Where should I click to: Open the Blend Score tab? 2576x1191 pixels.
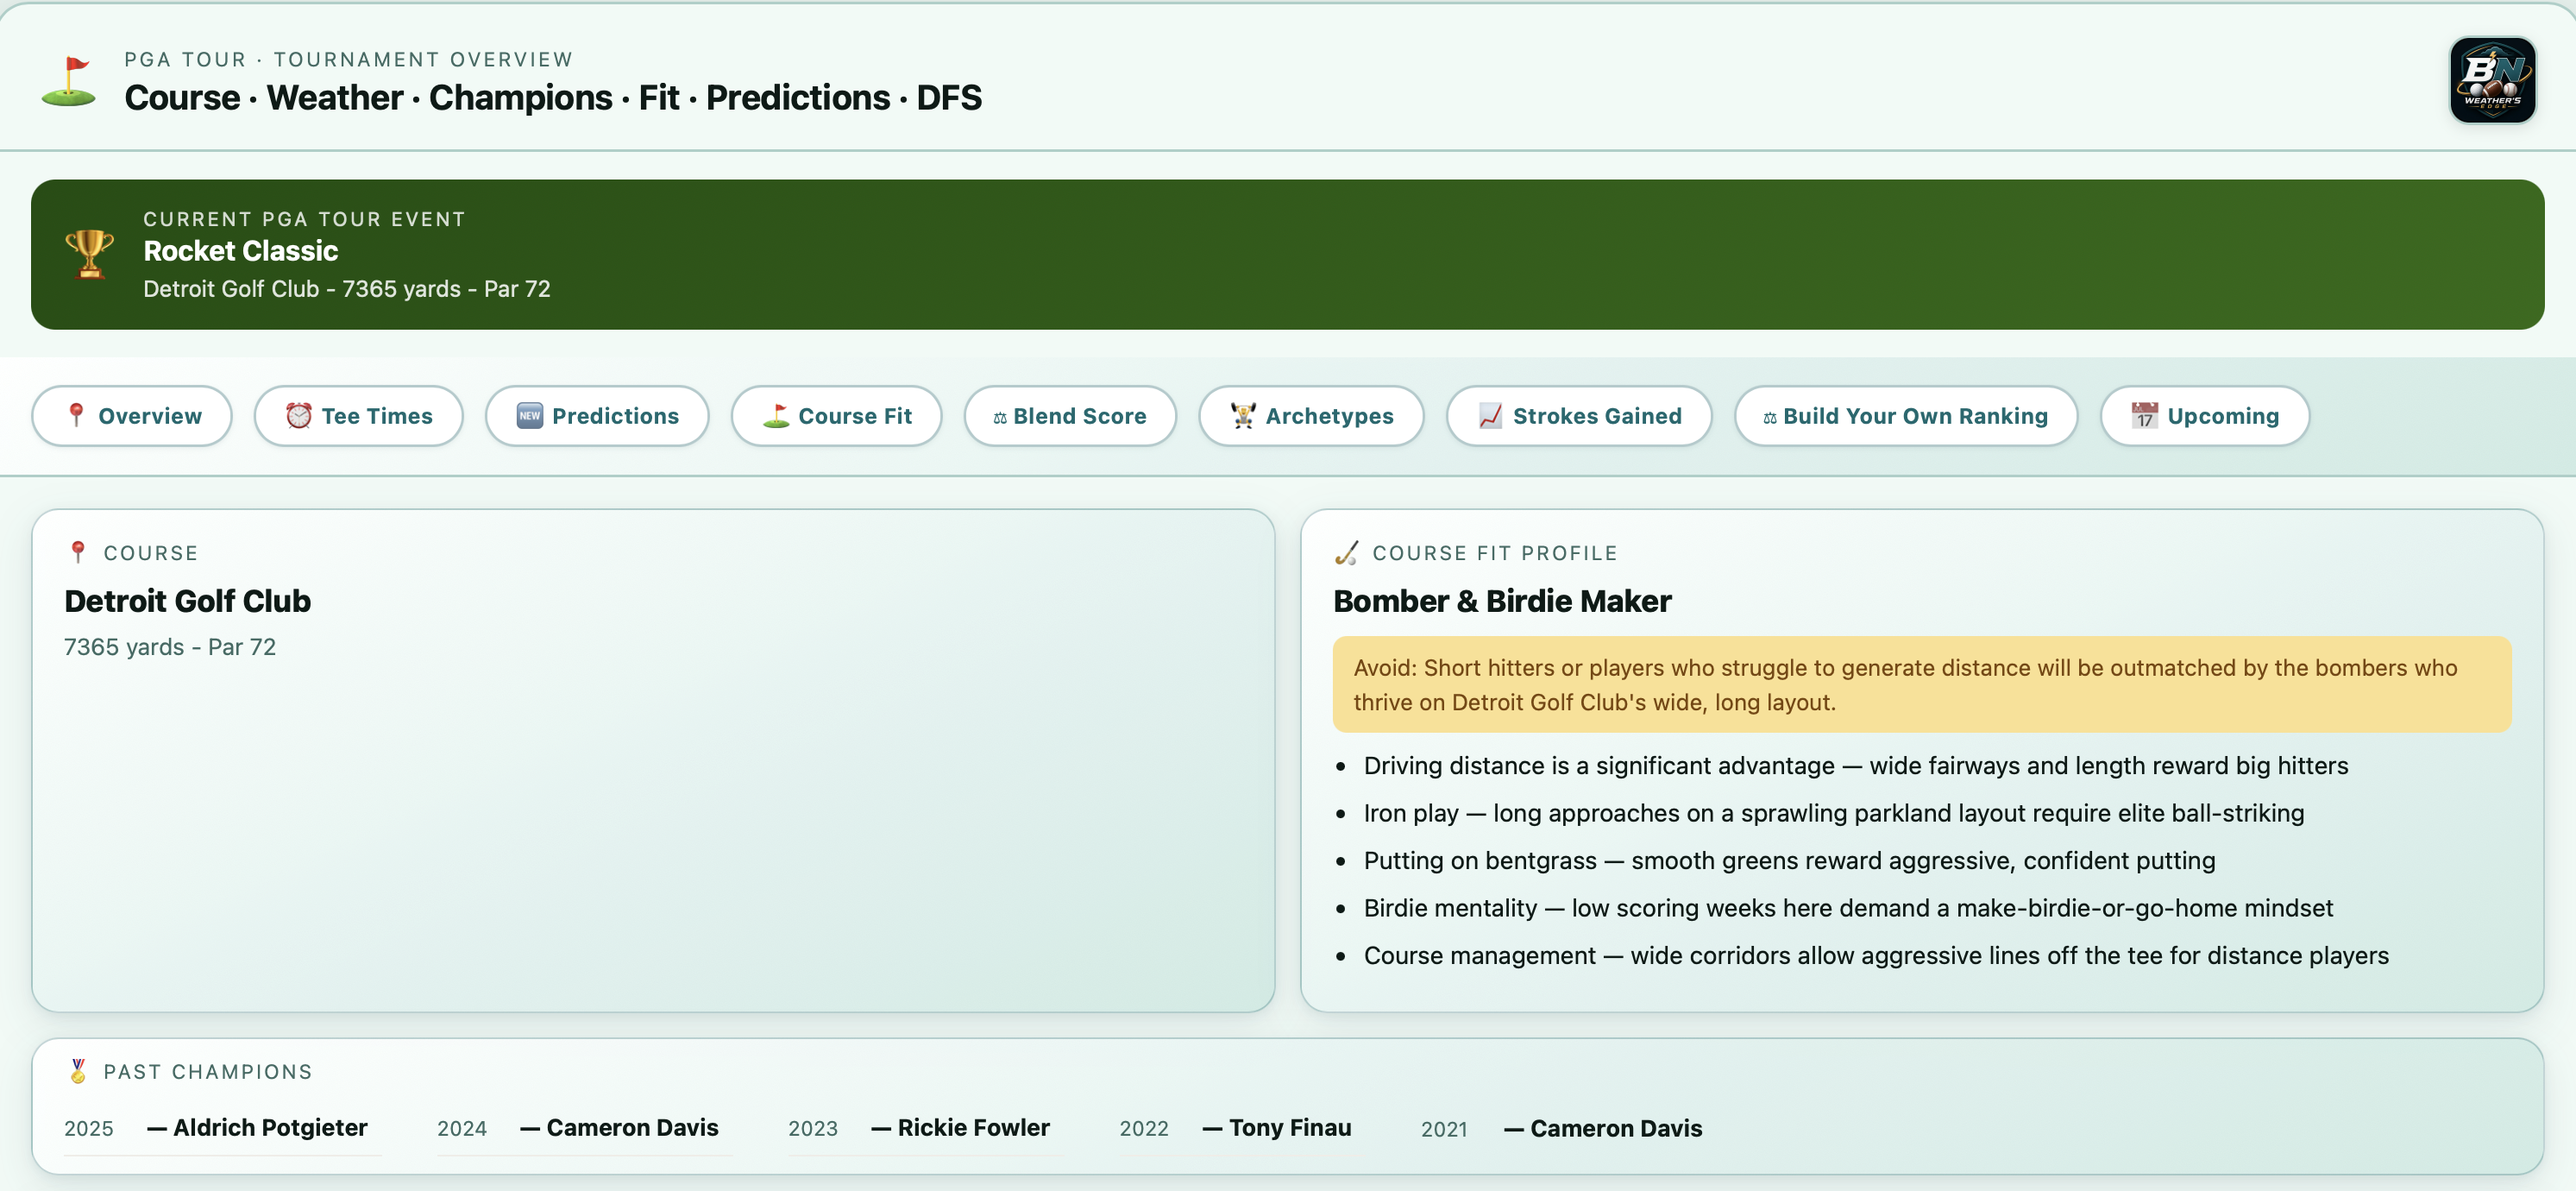pos(1070,416)
